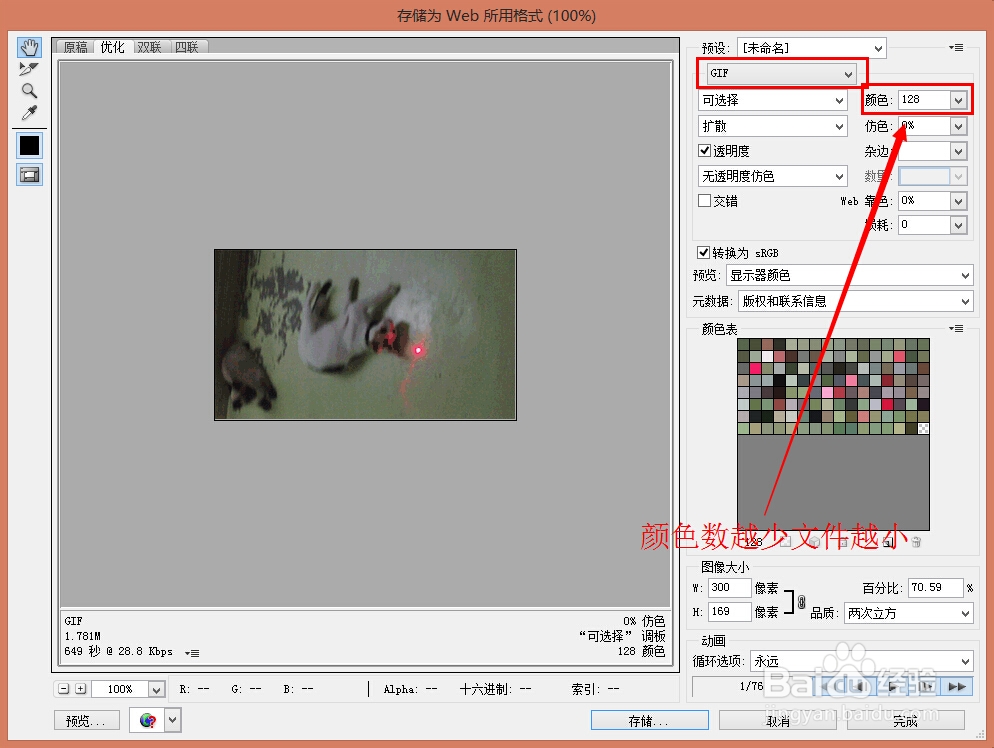Open the 扩散 dither method dropdown

pos(772,126)
